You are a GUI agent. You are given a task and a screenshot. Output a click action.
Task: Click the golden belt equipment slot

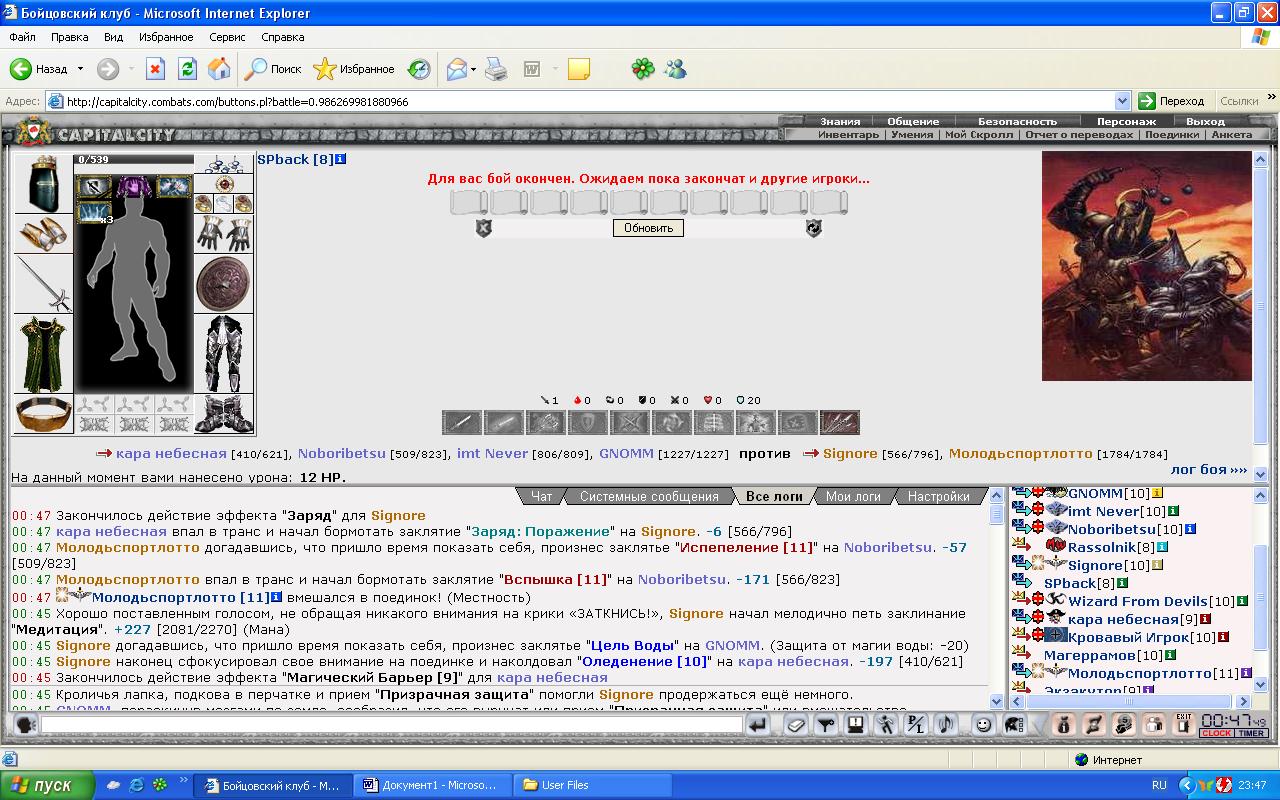(43, 414)
